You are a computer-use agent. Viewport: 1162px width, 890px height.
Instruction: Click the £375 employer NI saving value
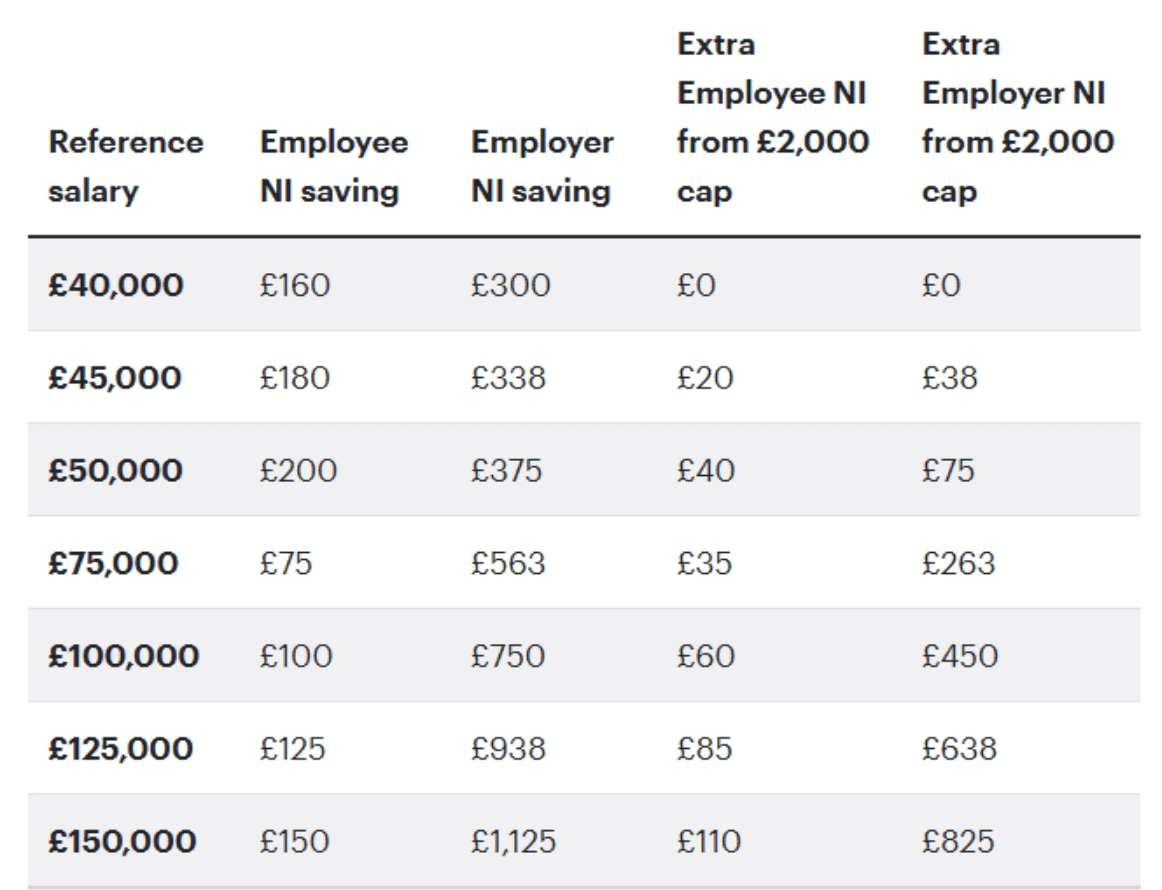pos(506,471)
